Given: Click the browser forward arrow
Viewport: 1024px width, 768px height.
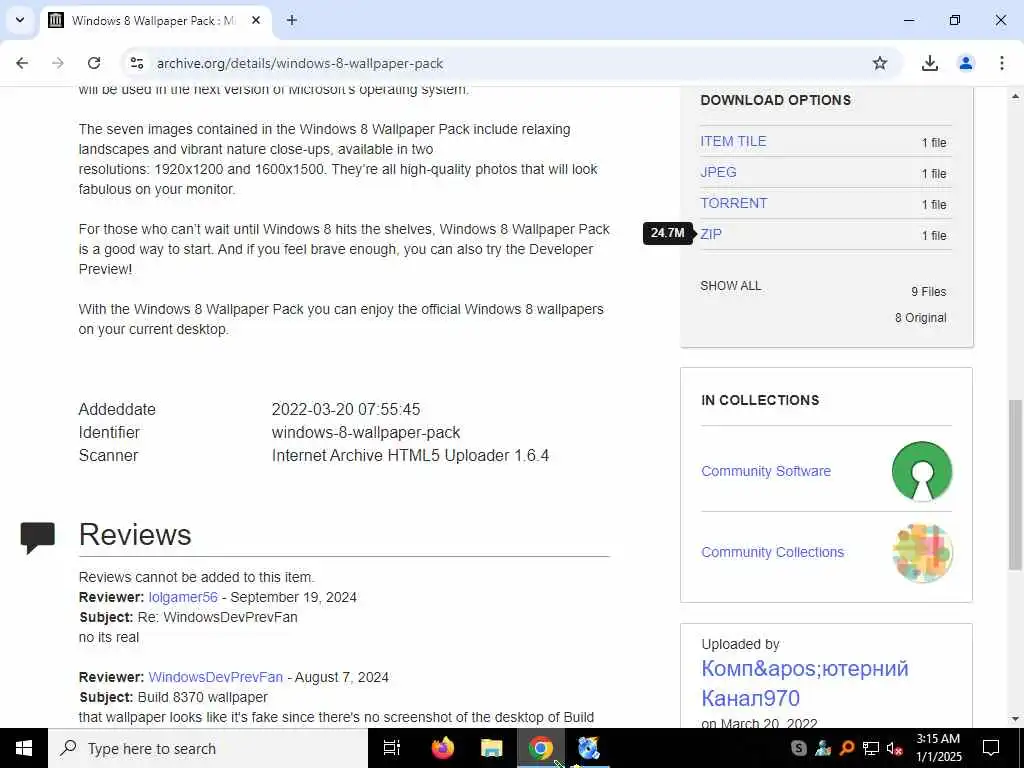Looking at the screenshot, I should 58,63.
